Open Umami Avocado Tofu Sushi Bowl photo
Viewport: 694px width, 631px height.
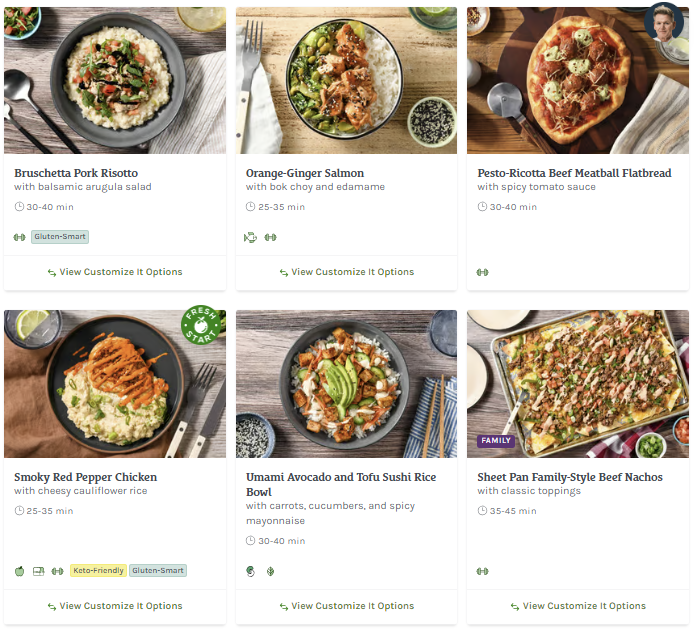[346, 383]
